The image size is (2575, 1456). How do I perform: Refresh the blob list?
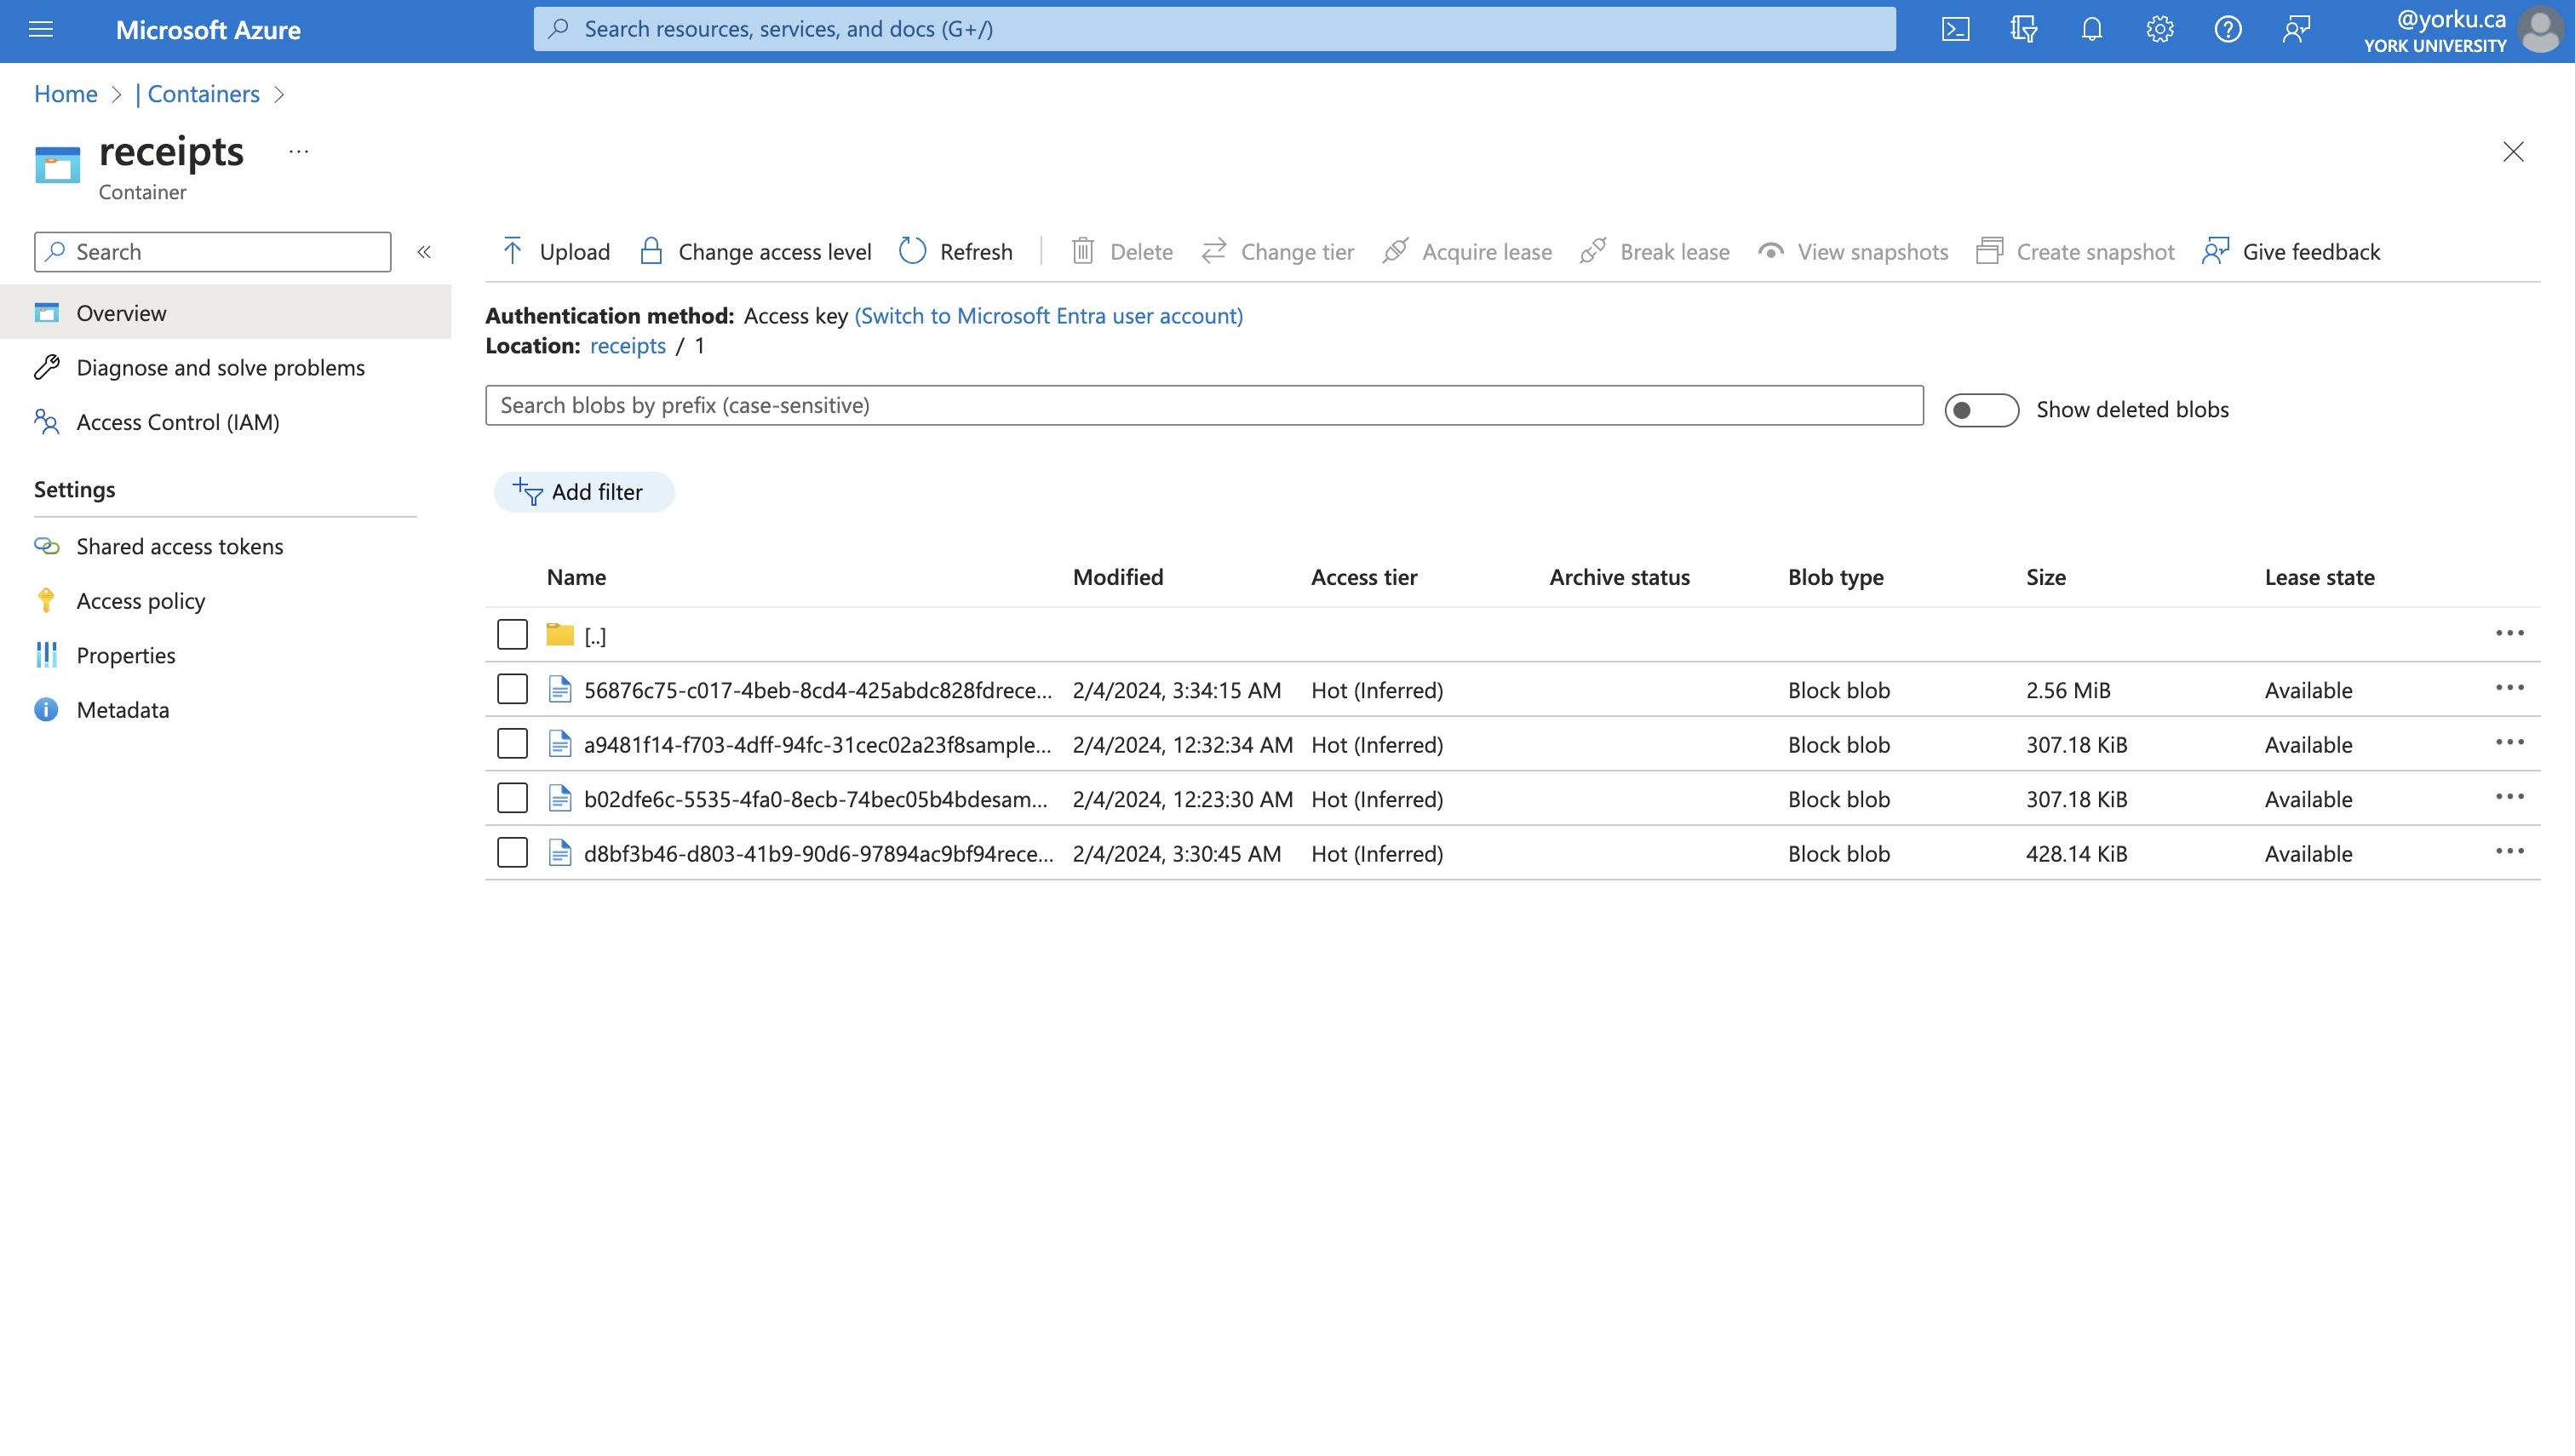pos(956,251)
